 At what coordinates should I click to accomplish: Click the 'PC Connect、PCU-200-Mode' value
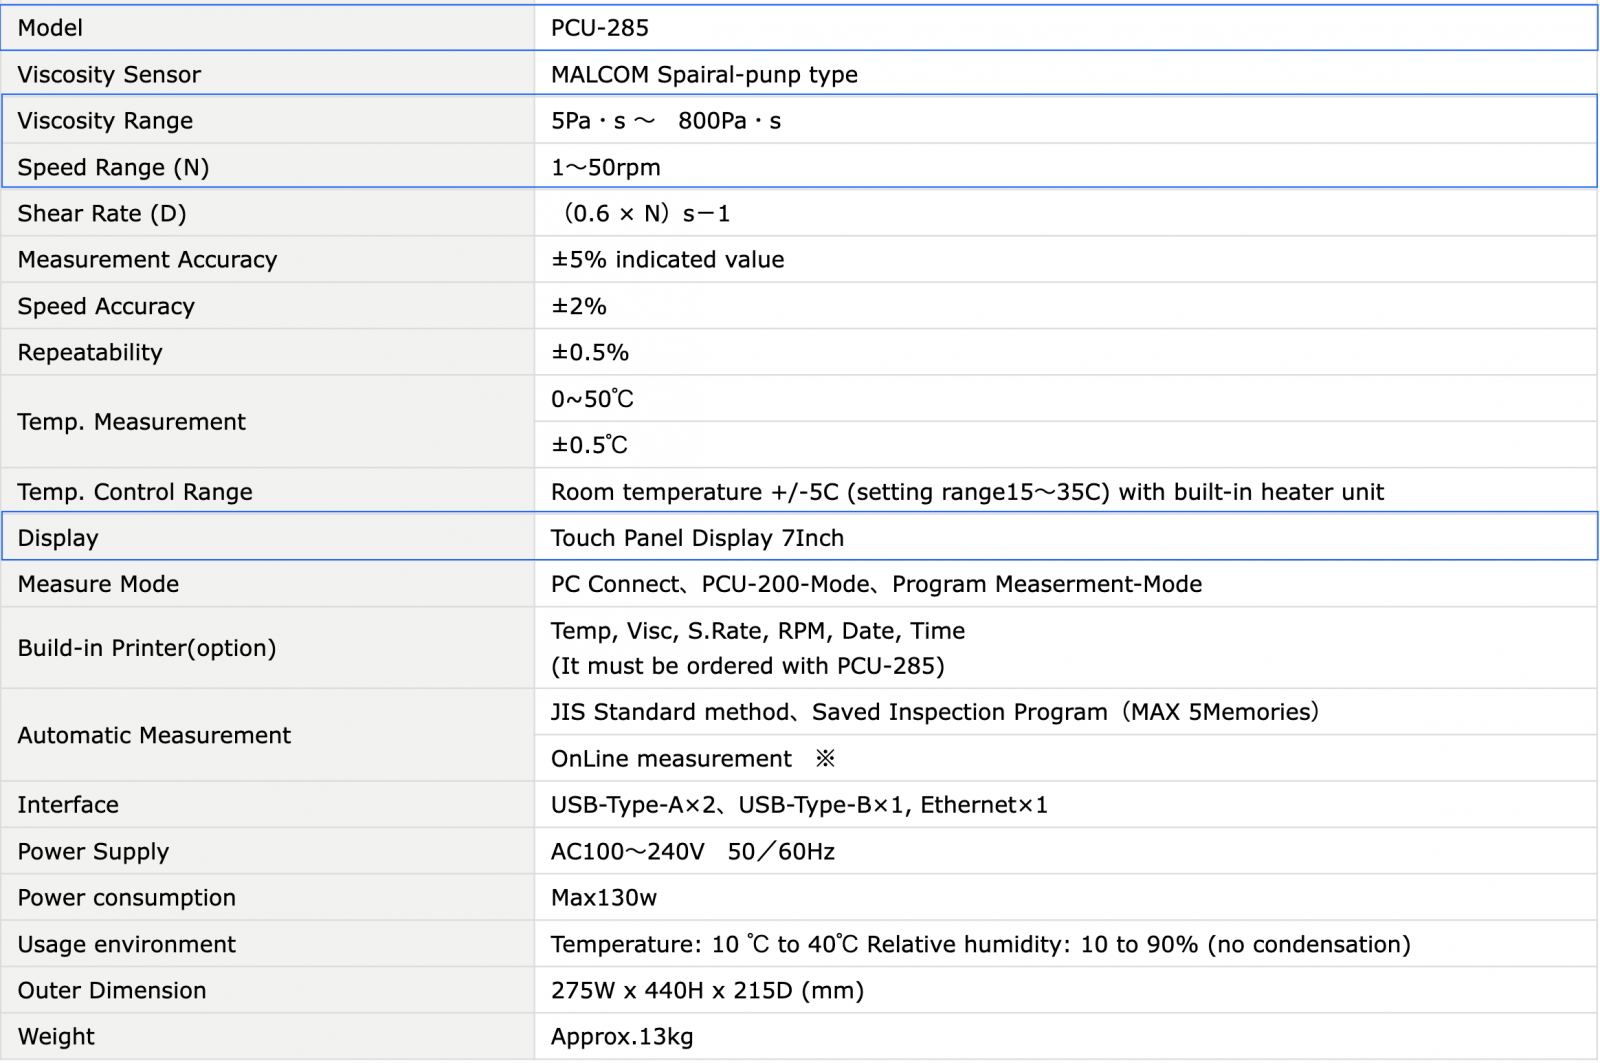click(876, 584)
